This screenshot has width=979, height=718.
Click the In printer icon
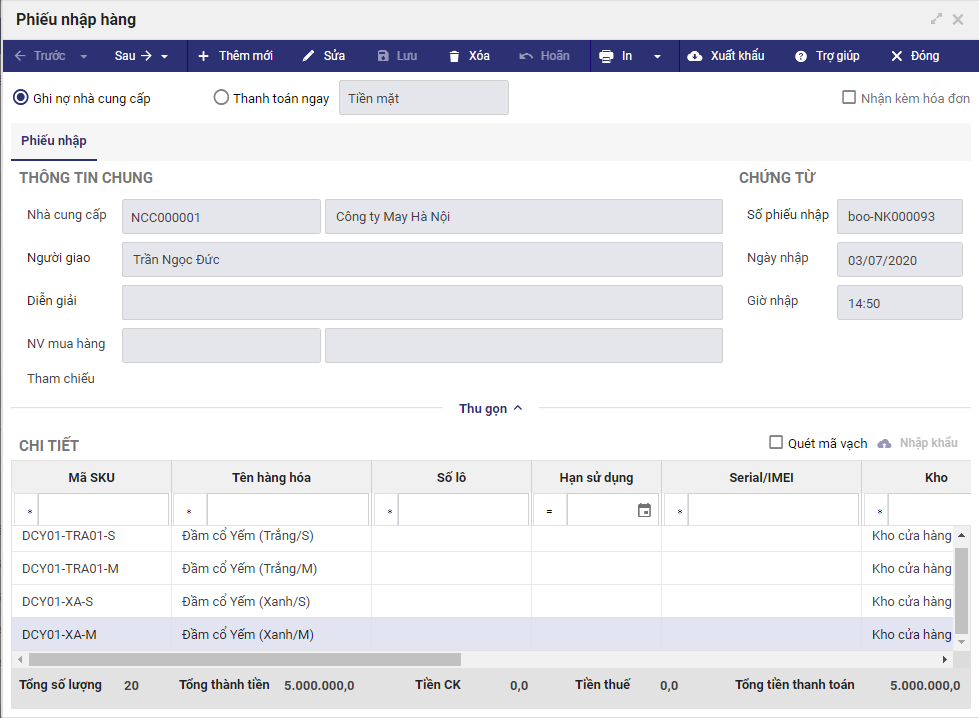606,56
